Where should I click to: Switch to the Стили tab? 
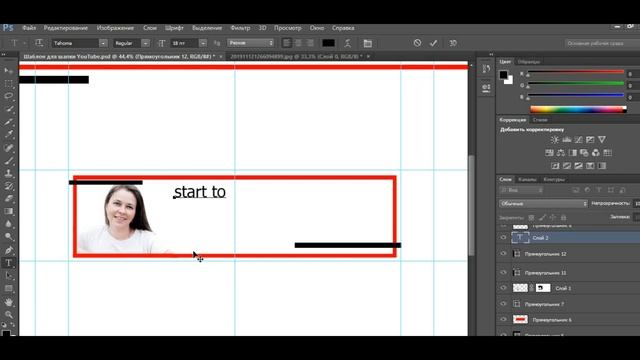coord(540,120)
